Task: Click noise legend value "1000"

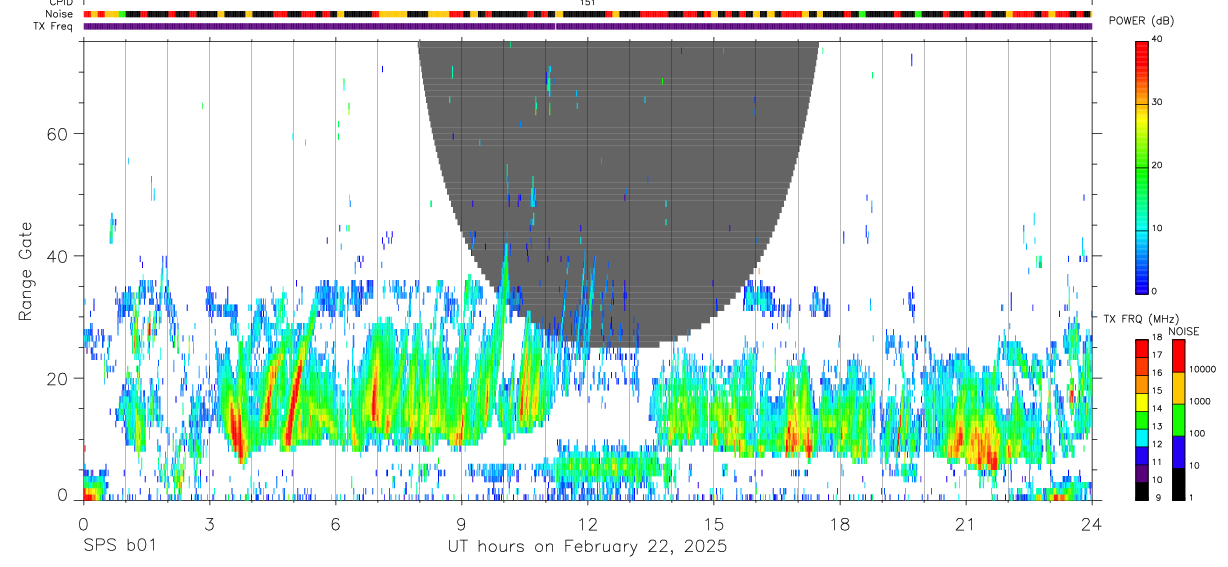Action: click(1200, 401)
